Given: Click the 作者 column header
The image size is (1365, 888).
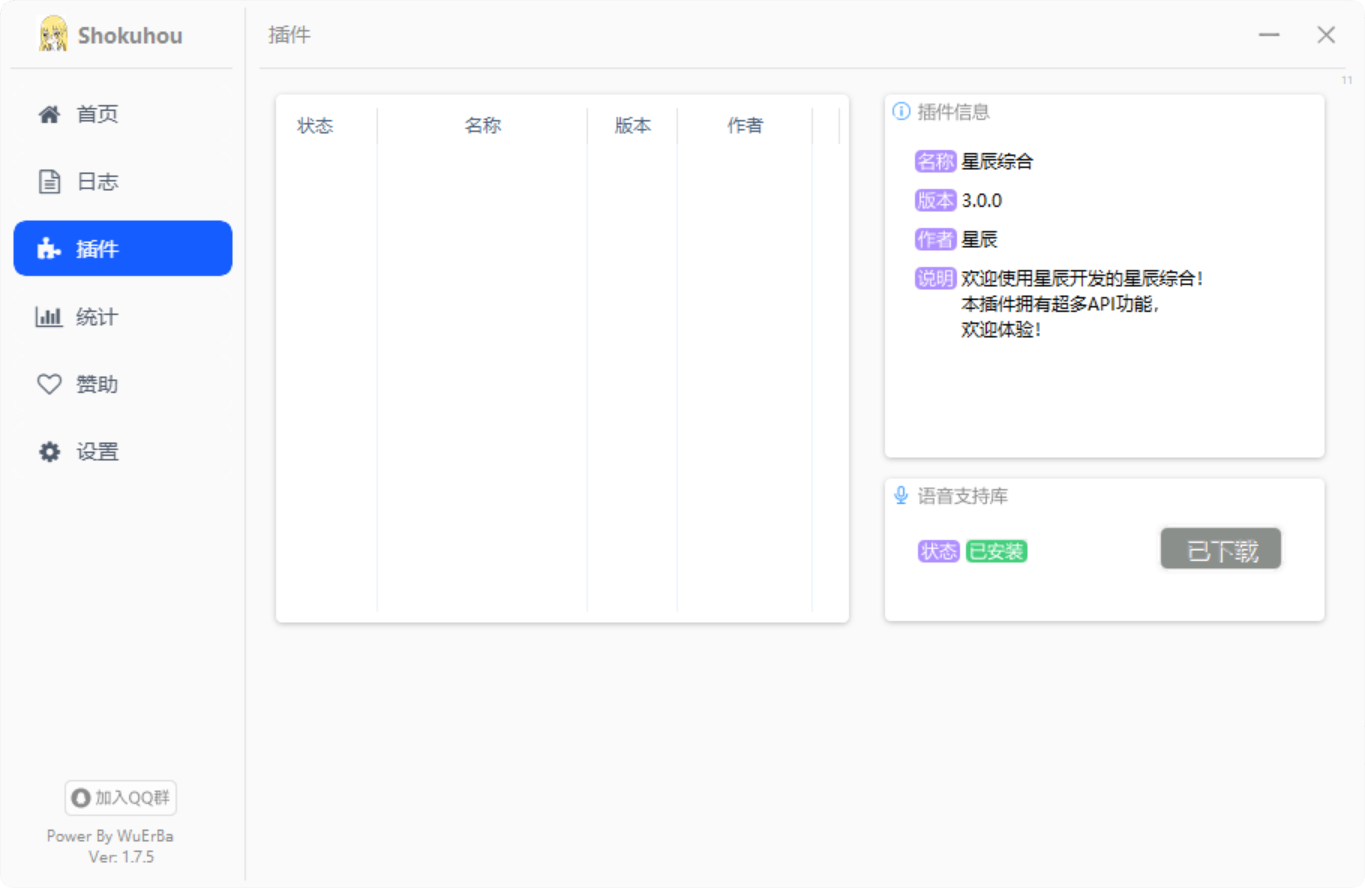Looking at the screenshot, I should click(x=745, y=126).
